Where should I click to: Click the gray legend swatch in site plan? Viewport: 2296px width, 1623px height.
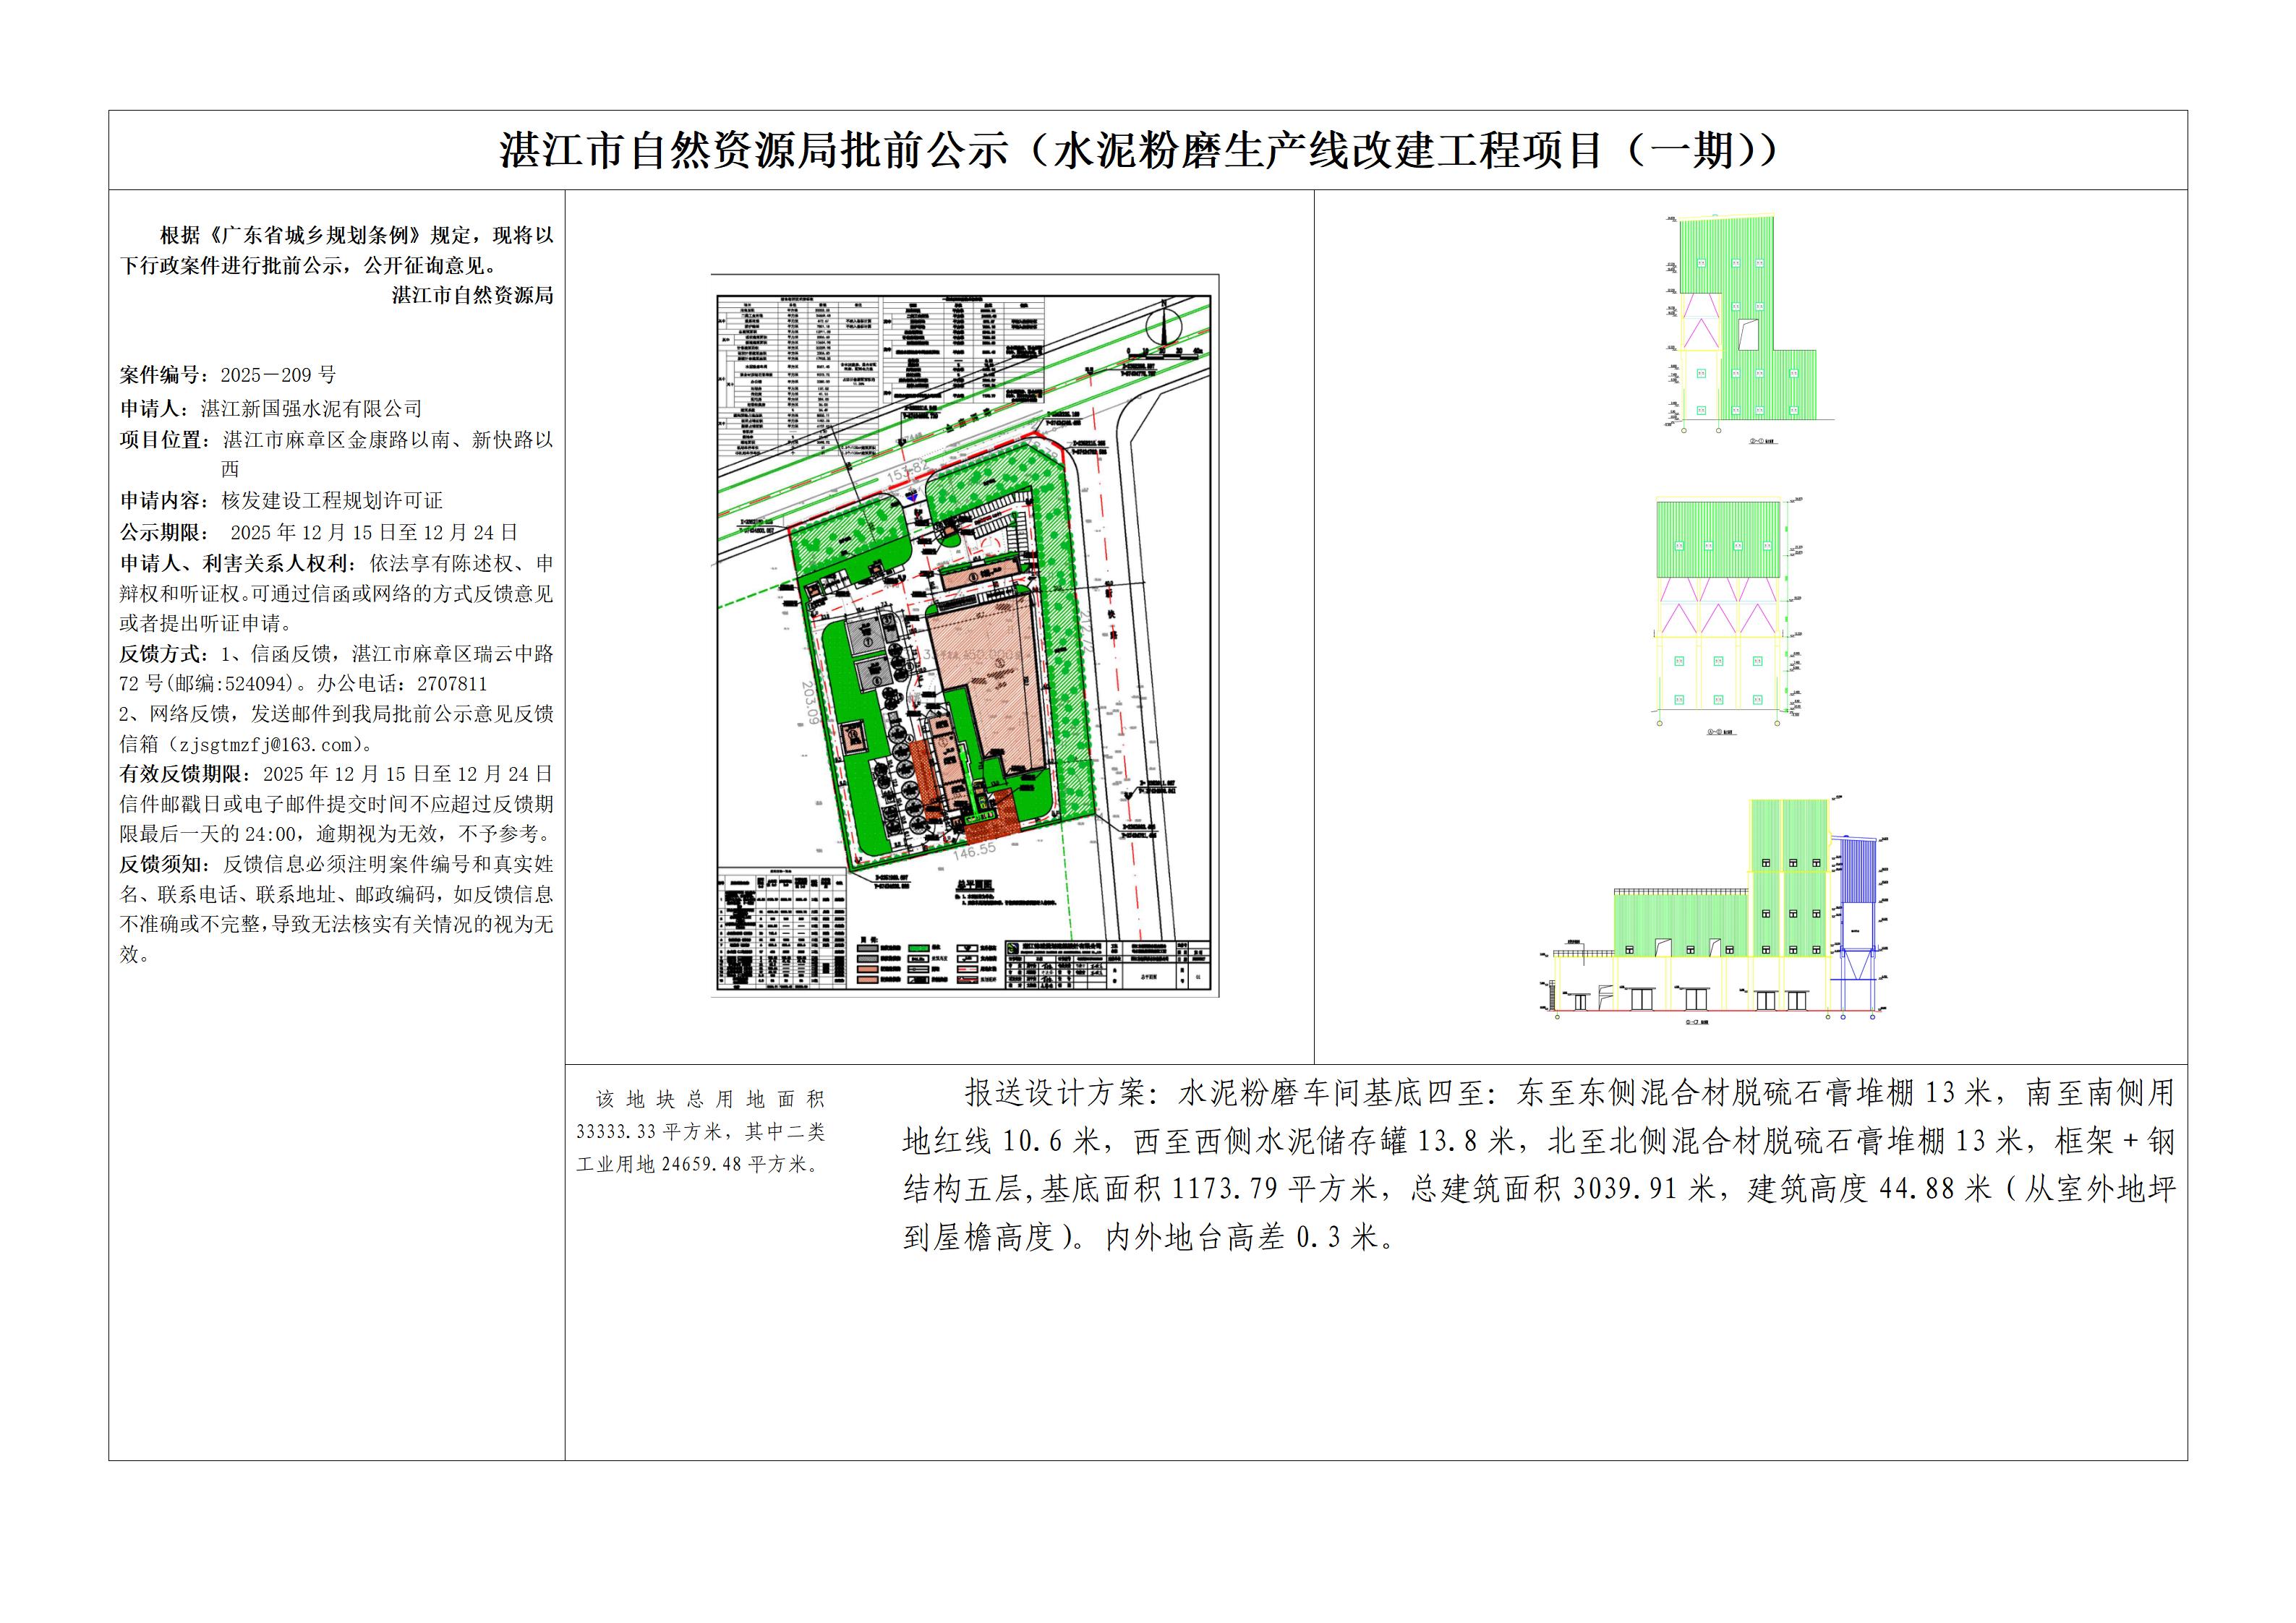tap(866, 949)
